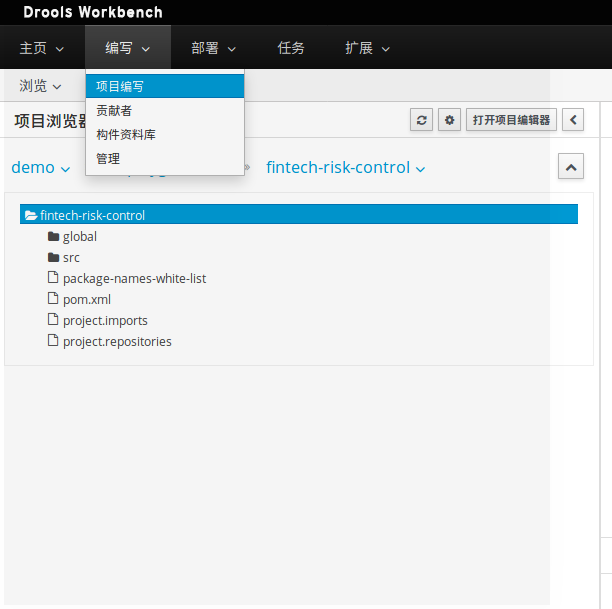Open the pom.xml file
612x609 pixels.
[87, 299]
